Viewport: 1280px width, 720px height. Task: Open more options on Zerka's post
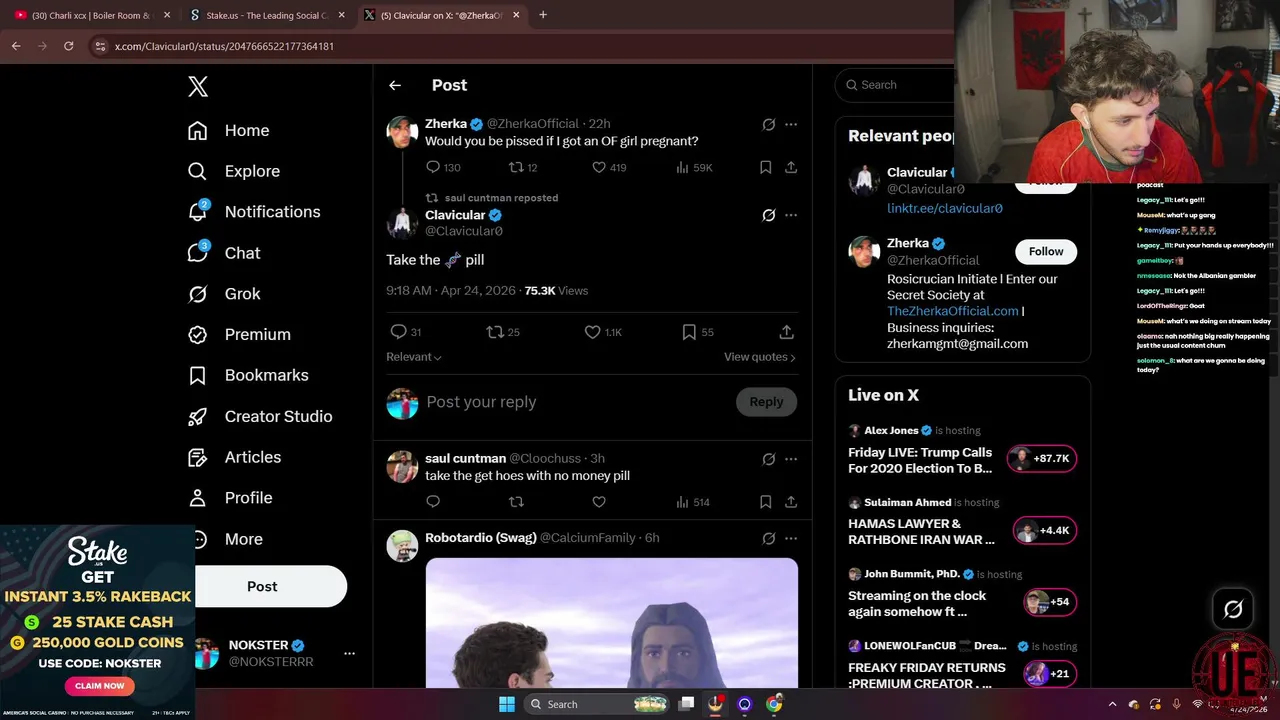pos(791,125)
